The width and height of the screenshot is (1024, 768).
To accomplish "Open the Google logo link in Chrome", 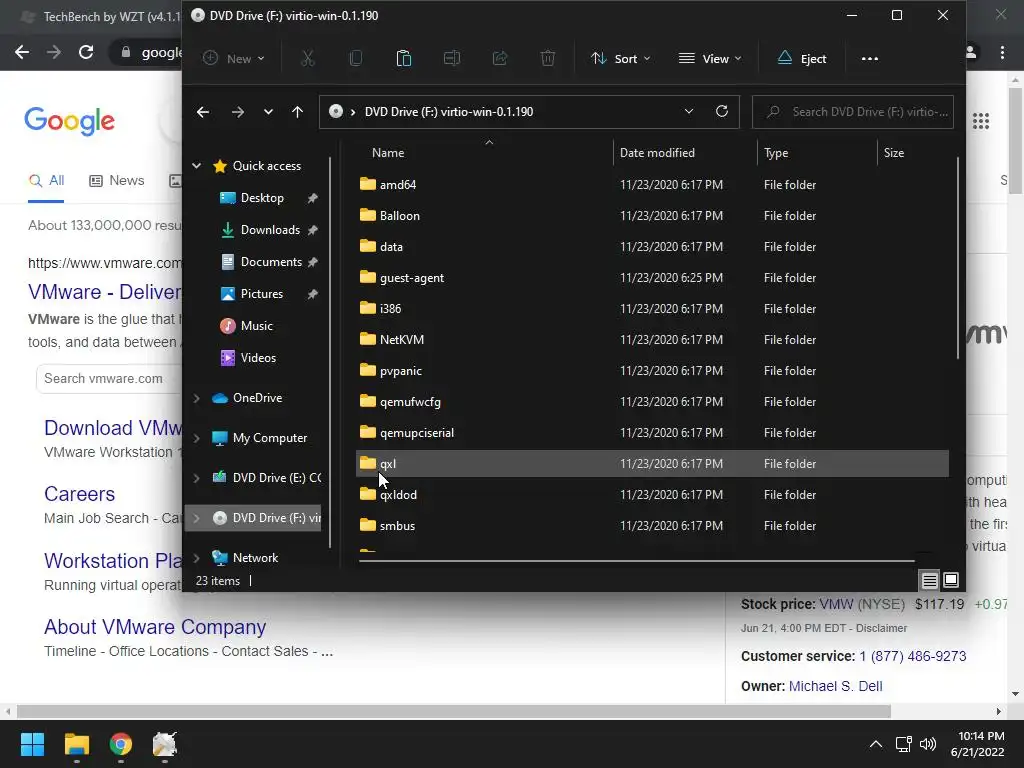I will (x=69, y=121).
